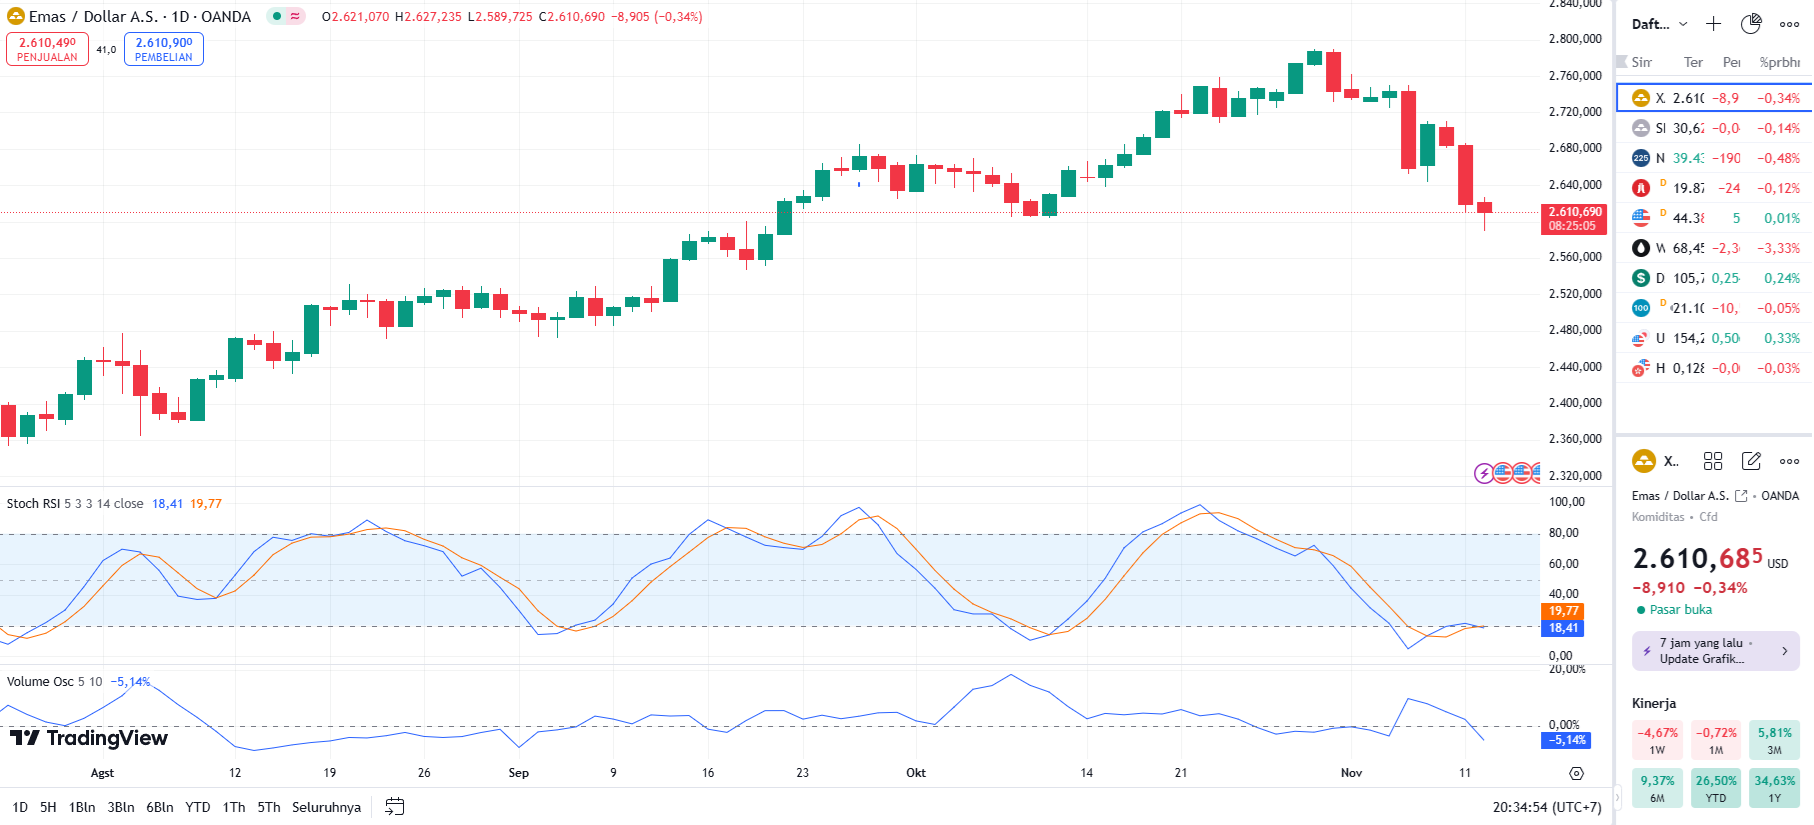Image resolution: width=1814 pixels, height=825 pixels.
Task: Click the pink data approximation indicator badge
Action: [x=295, y=17]
